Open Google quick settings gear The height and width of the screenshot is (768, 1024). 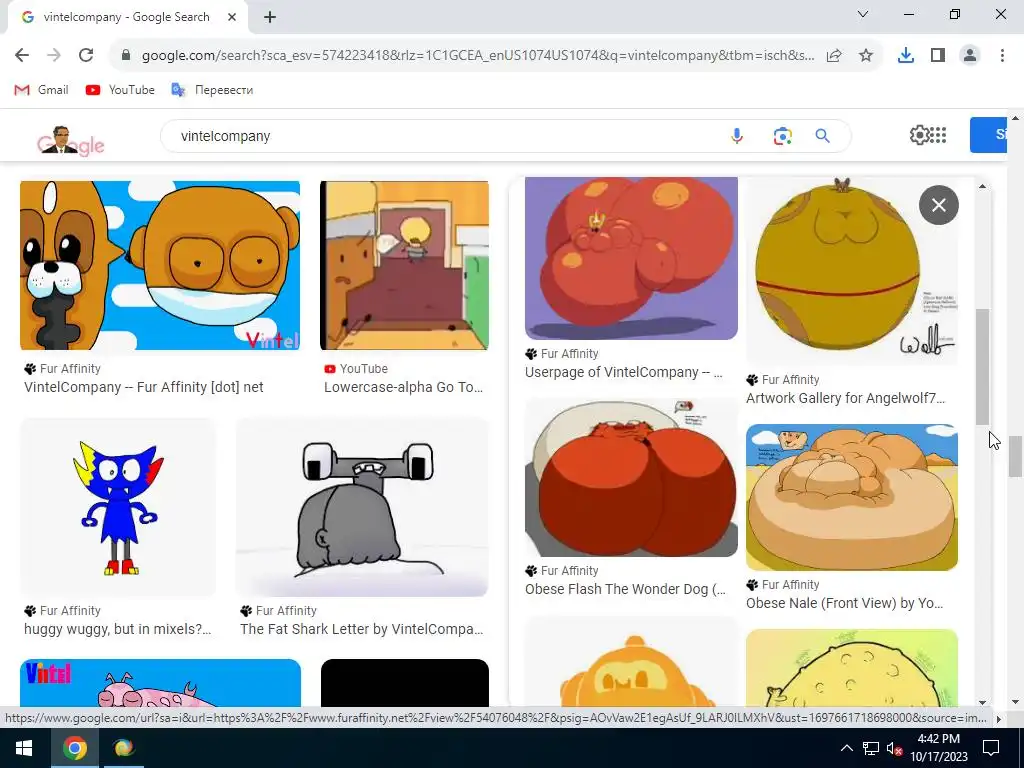click(919, 135)
